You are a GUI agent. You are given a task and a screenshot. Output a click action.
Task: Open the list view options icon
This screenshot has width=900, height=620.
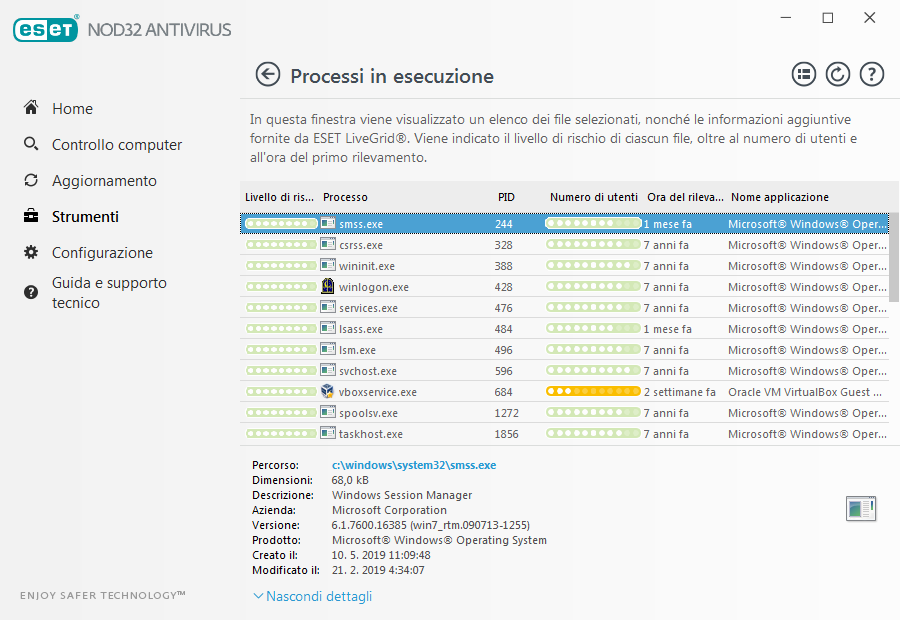(x=804, y=75)
